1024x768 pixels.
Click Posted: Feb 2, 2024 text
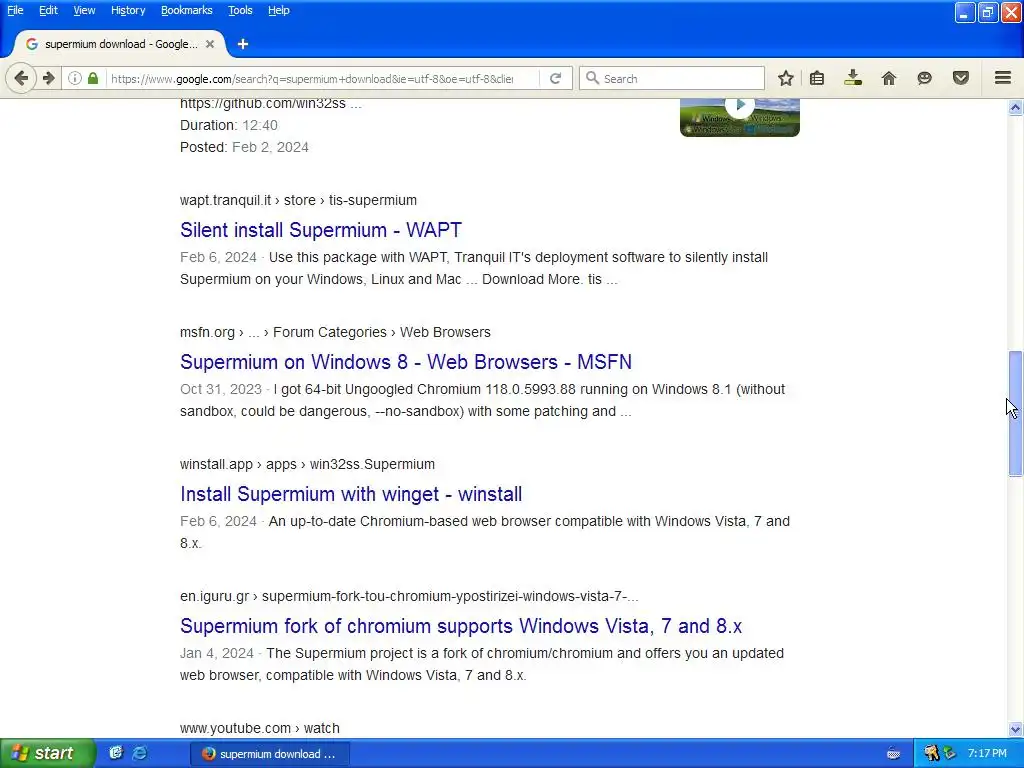point(244,148)
